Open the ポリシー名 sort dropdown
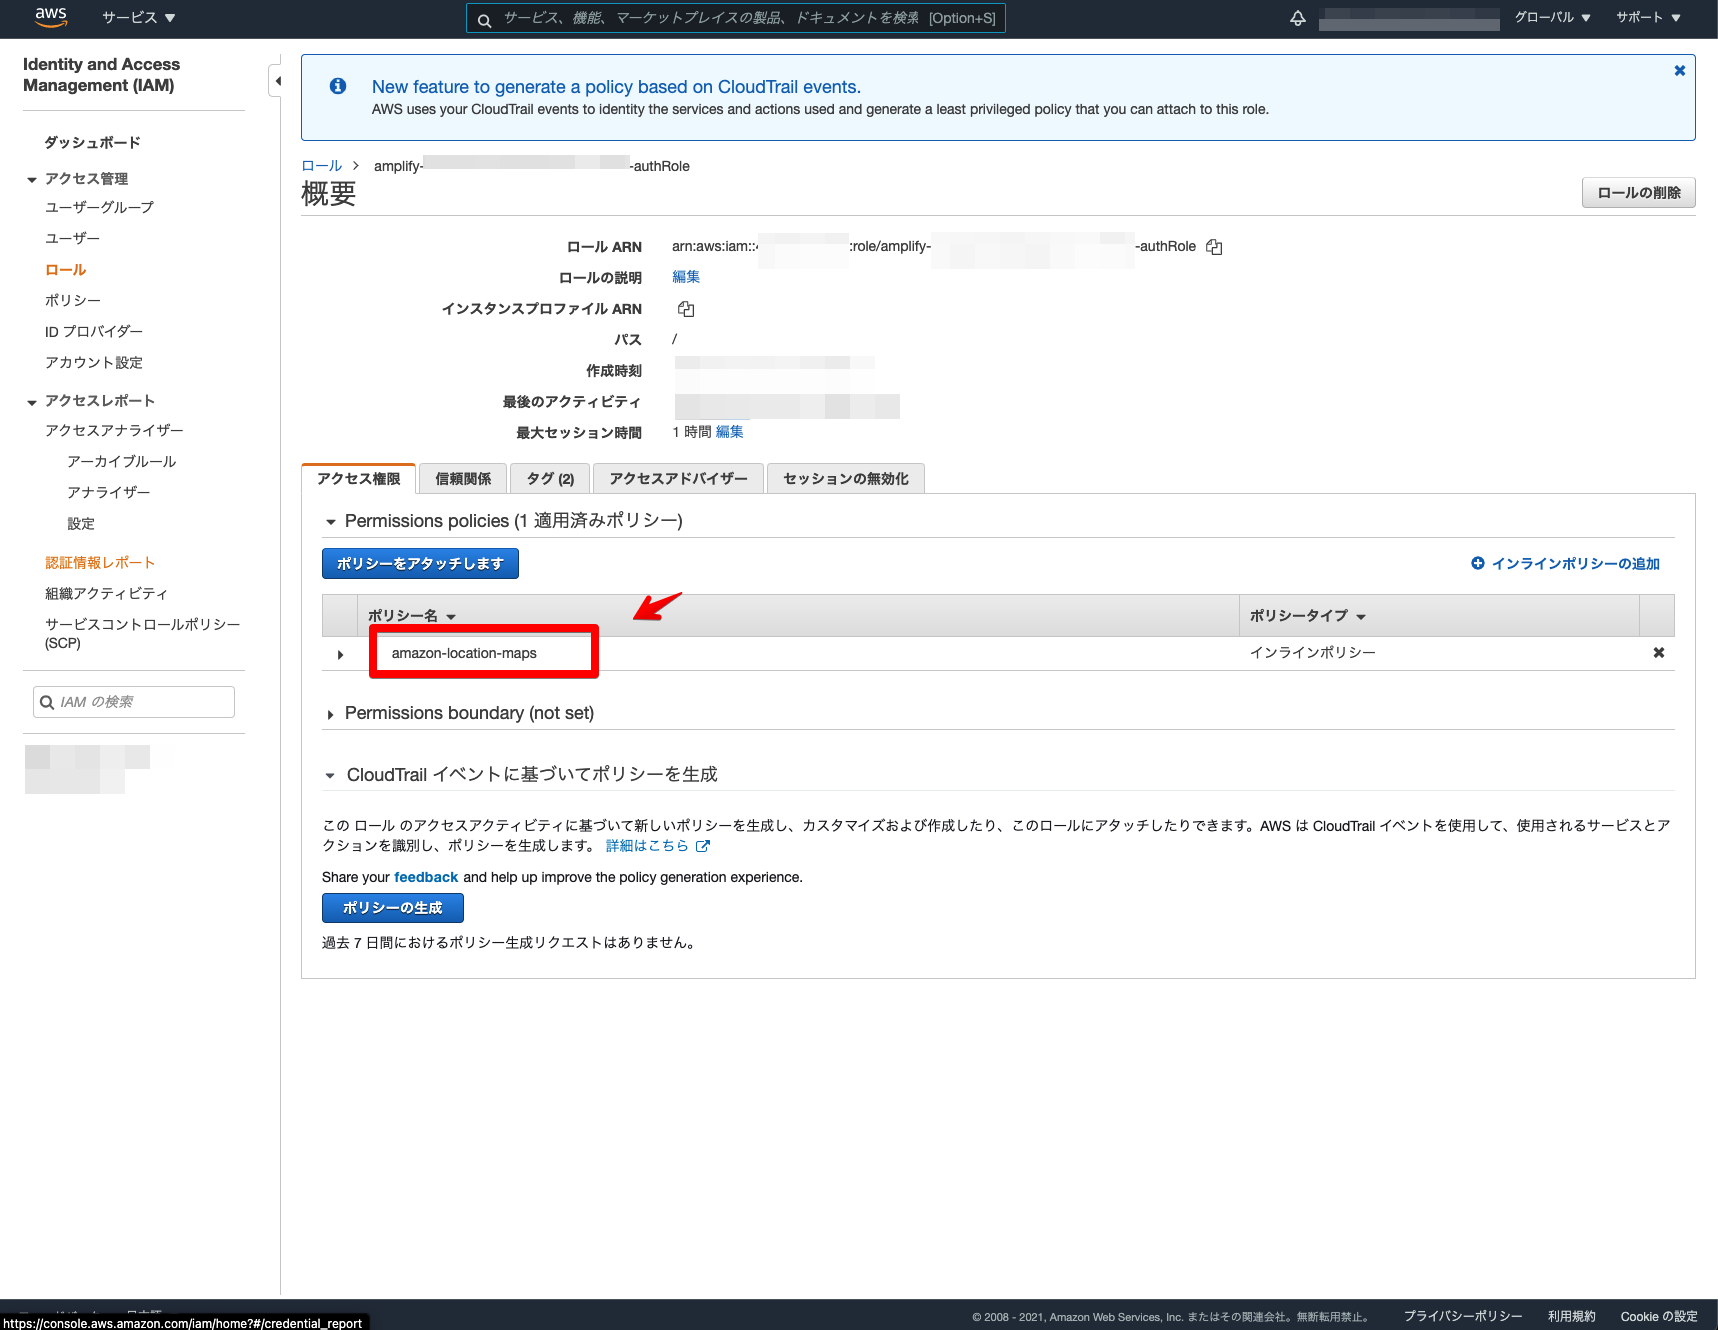Screen dimensions: 1718x1330 452,616
